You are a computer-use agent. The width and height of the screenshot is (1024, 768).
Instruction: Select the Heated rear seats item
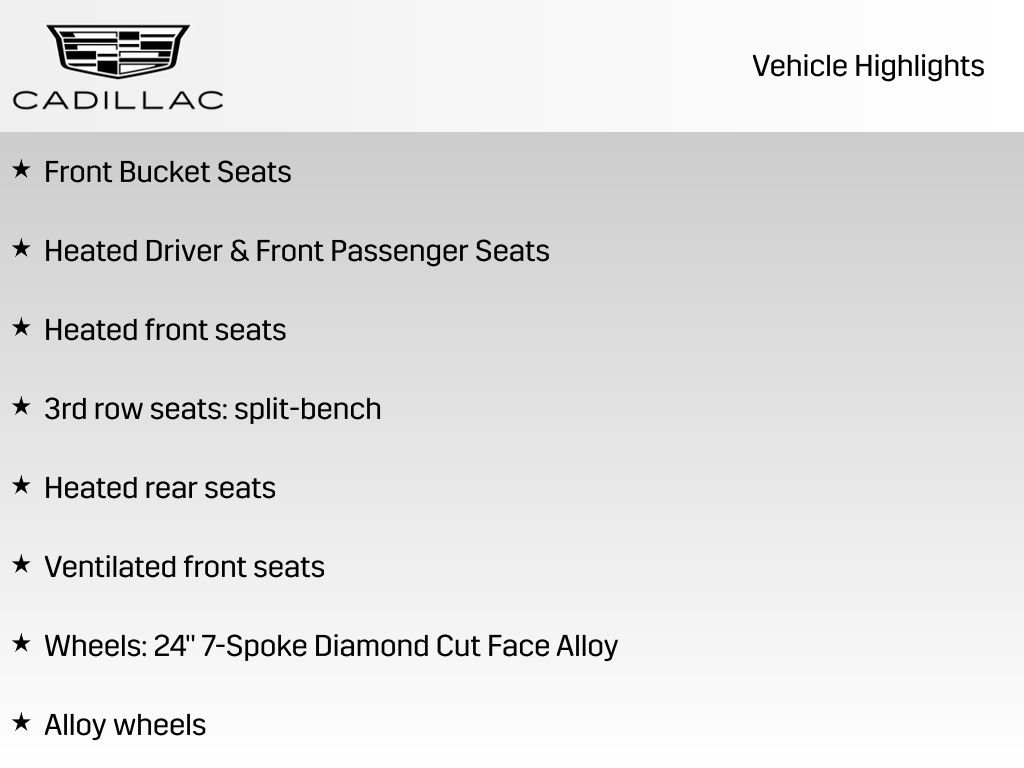(x=160, y=488)
